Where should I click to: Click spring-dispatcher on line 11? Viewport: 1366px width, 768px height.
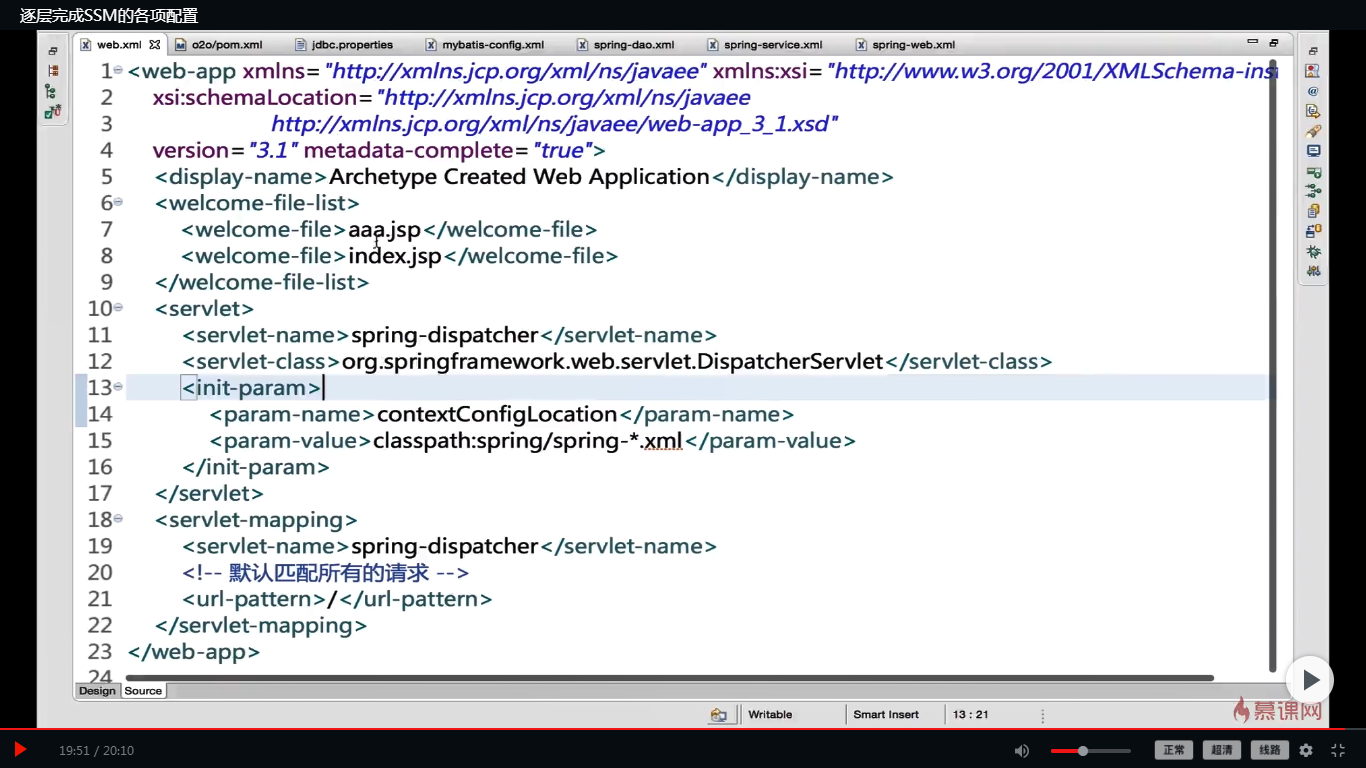pos(444,335)
